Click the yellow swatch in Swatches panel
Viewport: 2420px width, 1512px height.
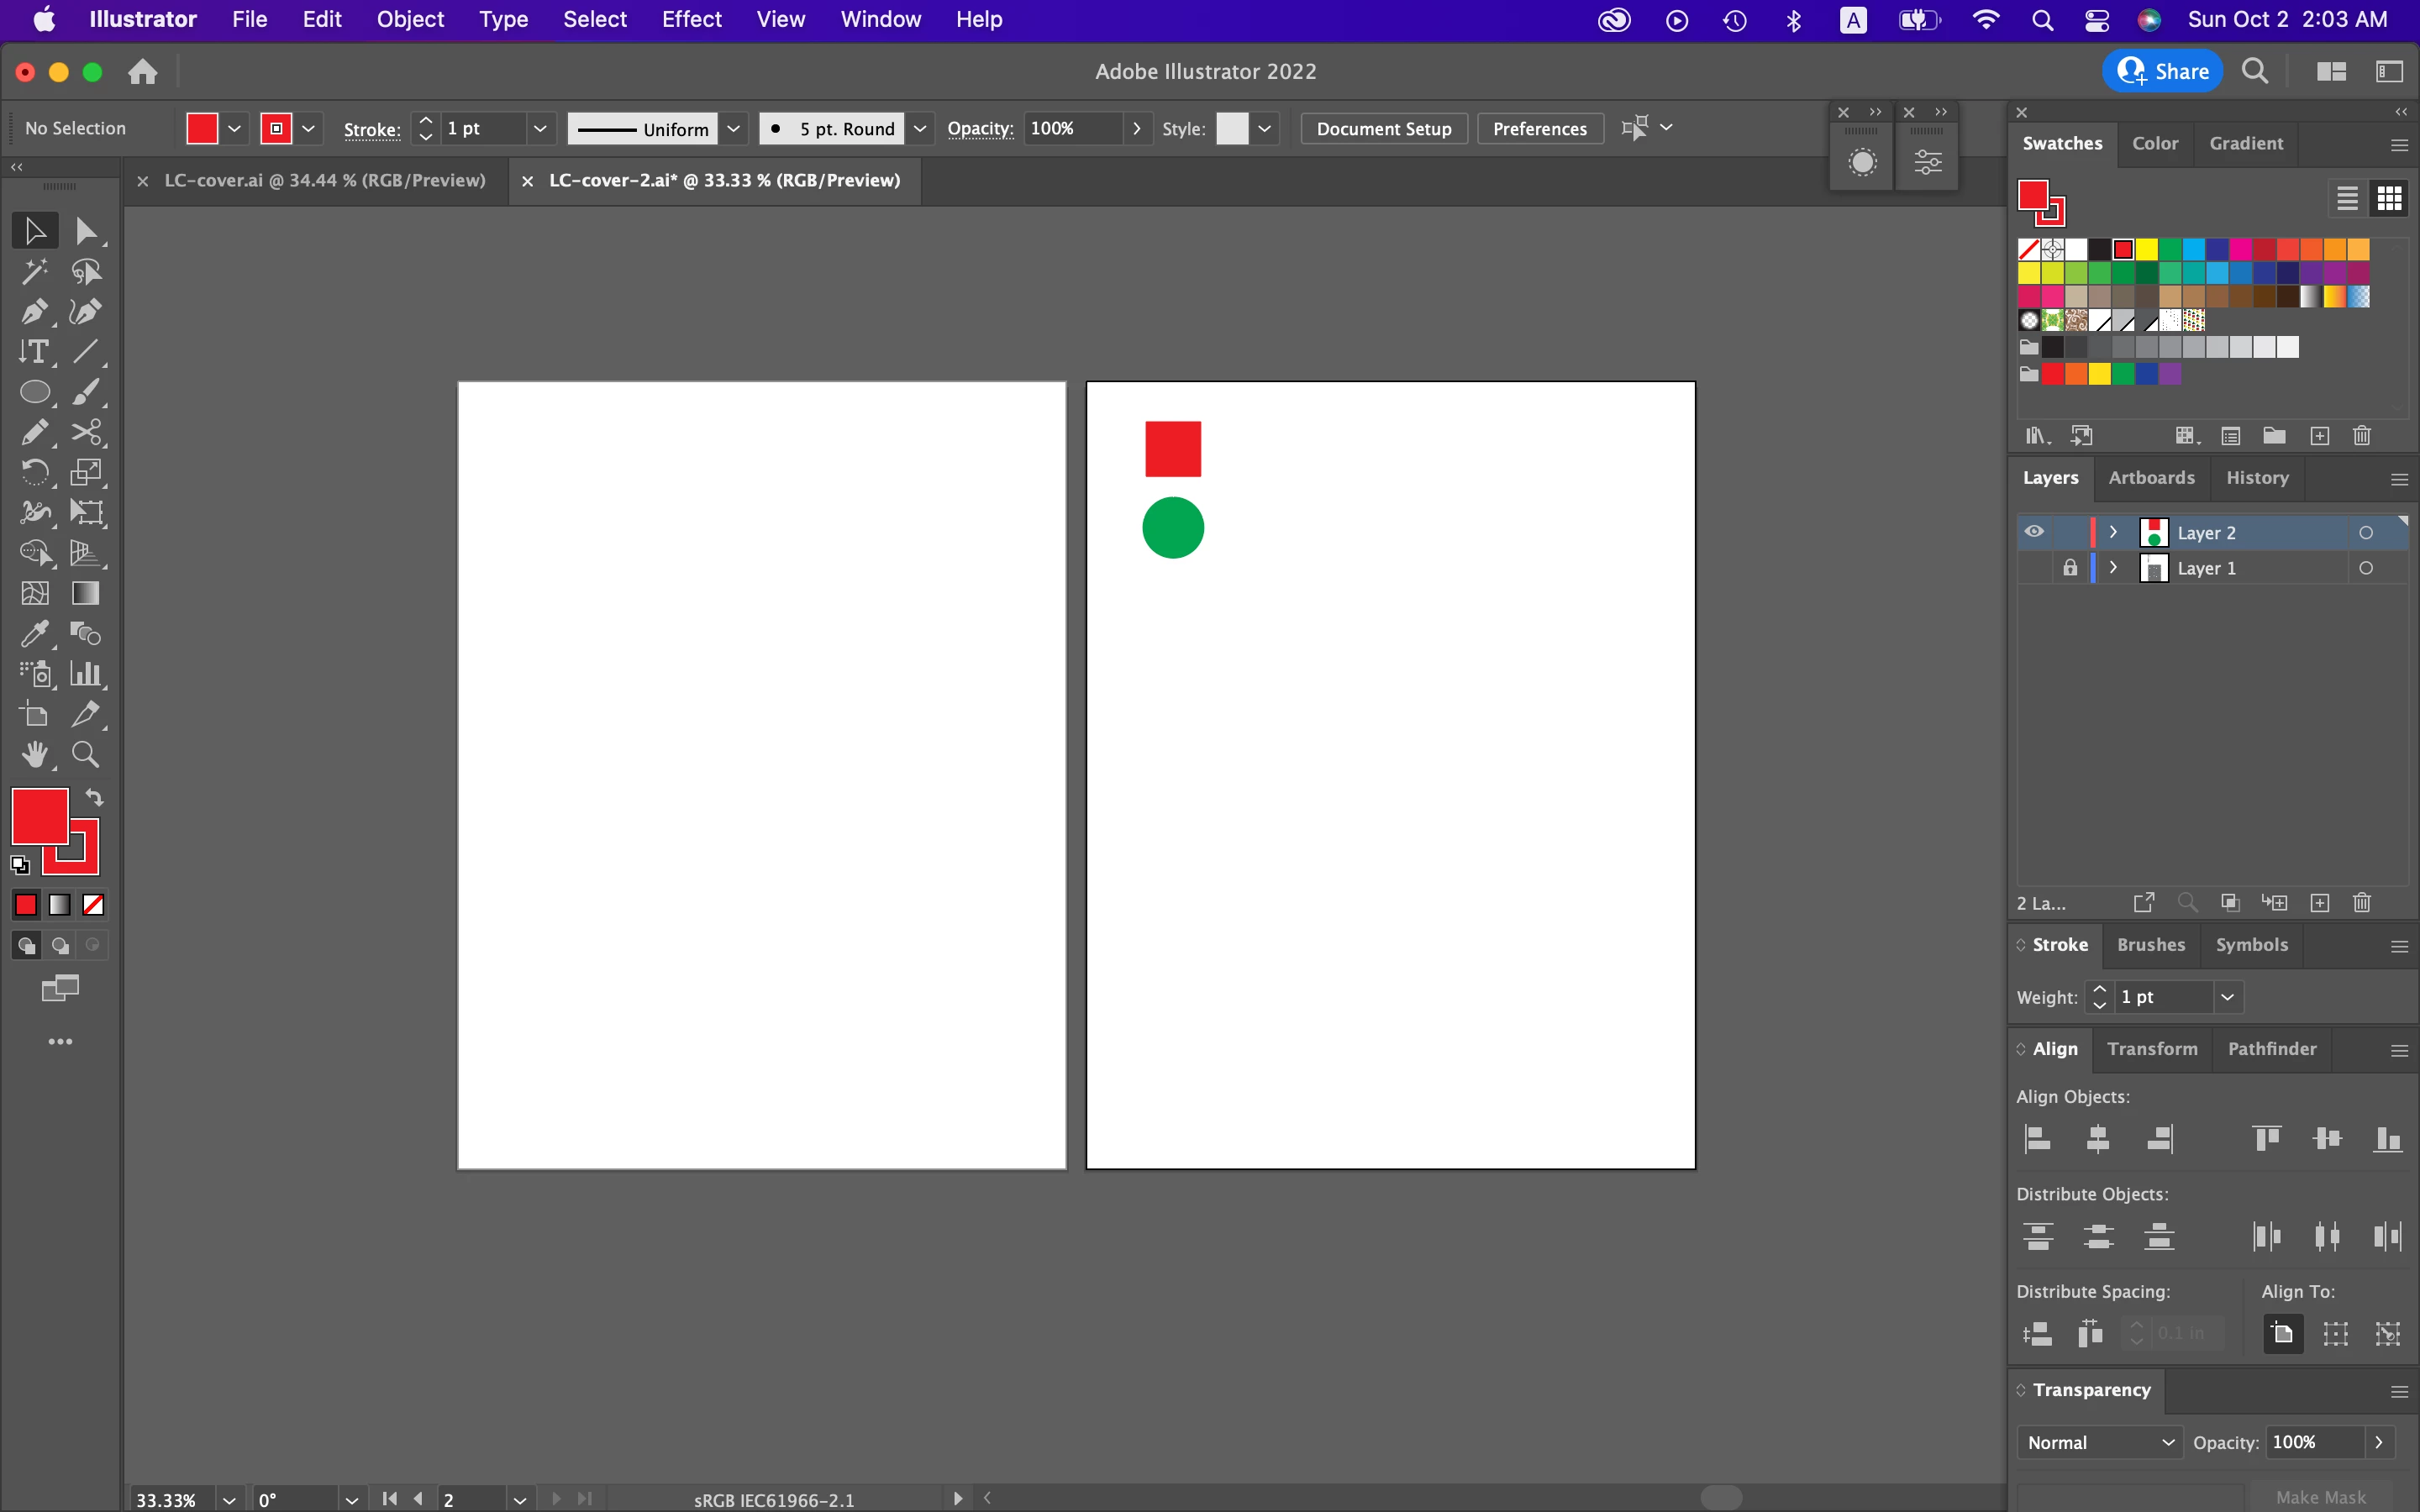pos(2146,249)
